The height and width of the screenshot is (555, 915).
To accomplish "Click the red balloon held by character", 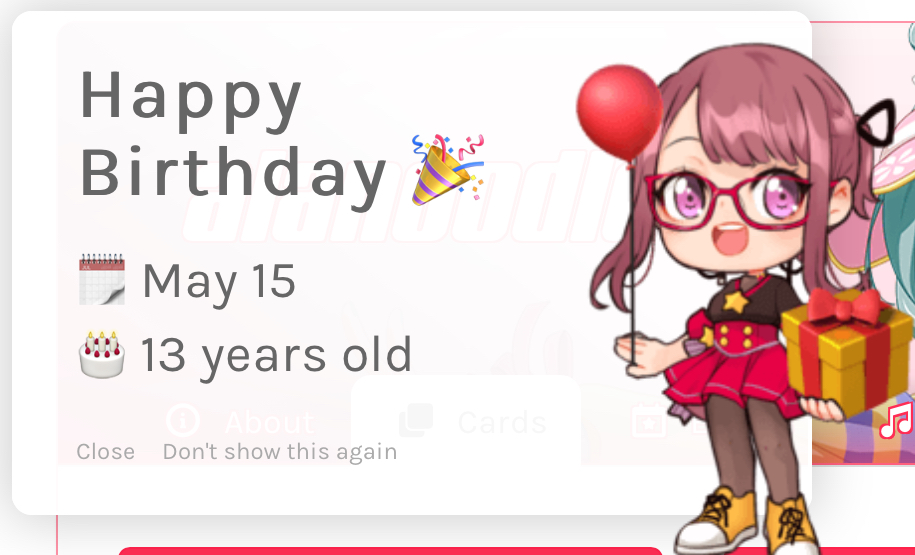I will (x=620, y=113).
